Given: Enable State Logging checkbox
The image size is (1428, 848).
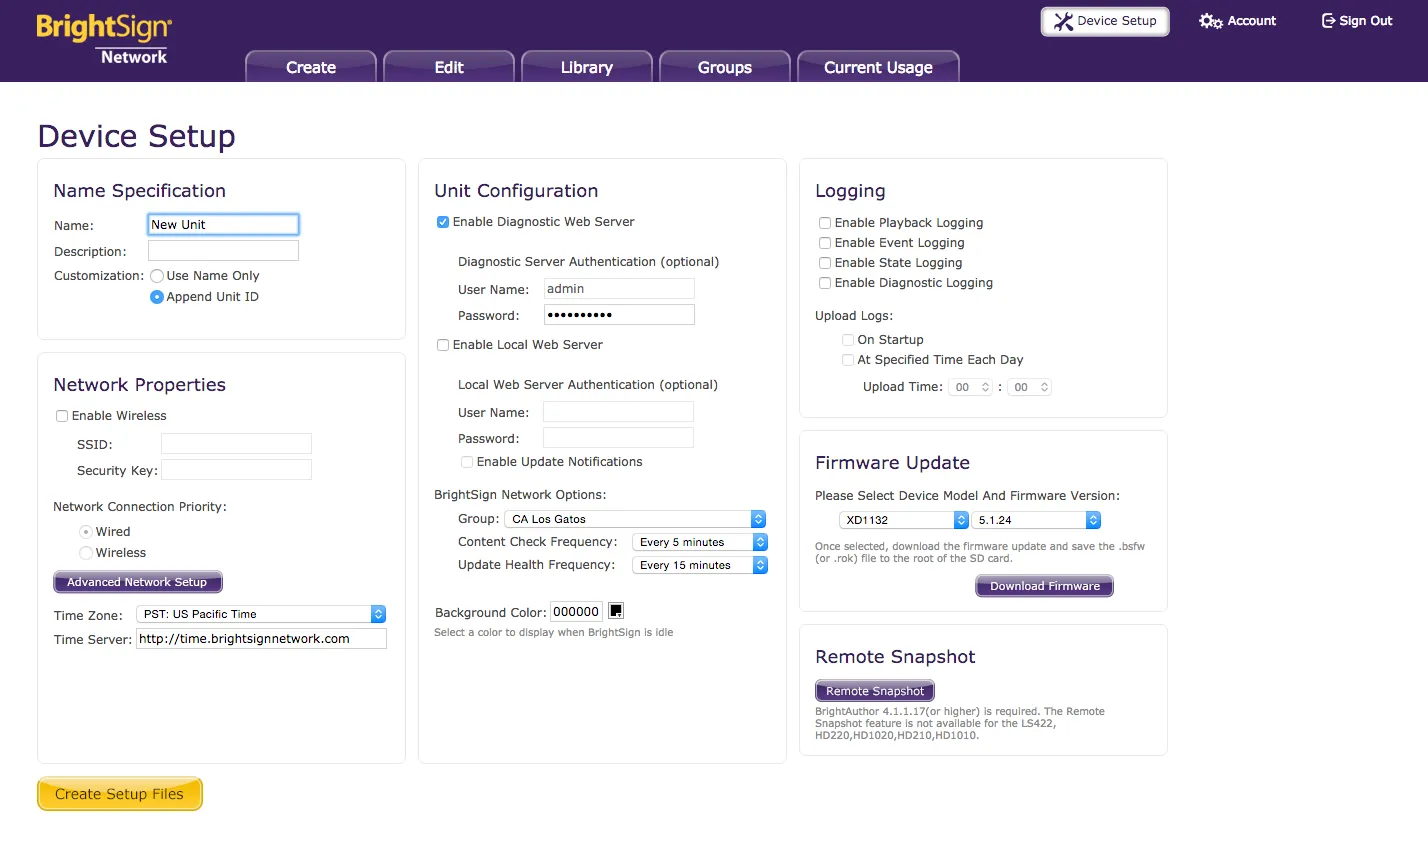Looking at the screenshot, I should (x=825, y=263).
